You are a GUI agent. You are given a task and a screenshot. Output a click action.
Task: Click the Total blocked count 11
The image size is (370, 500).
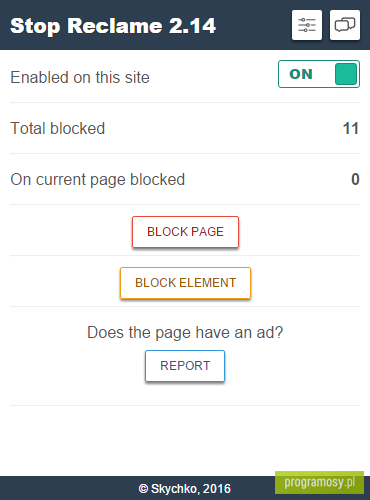click(x=351, y=128)
